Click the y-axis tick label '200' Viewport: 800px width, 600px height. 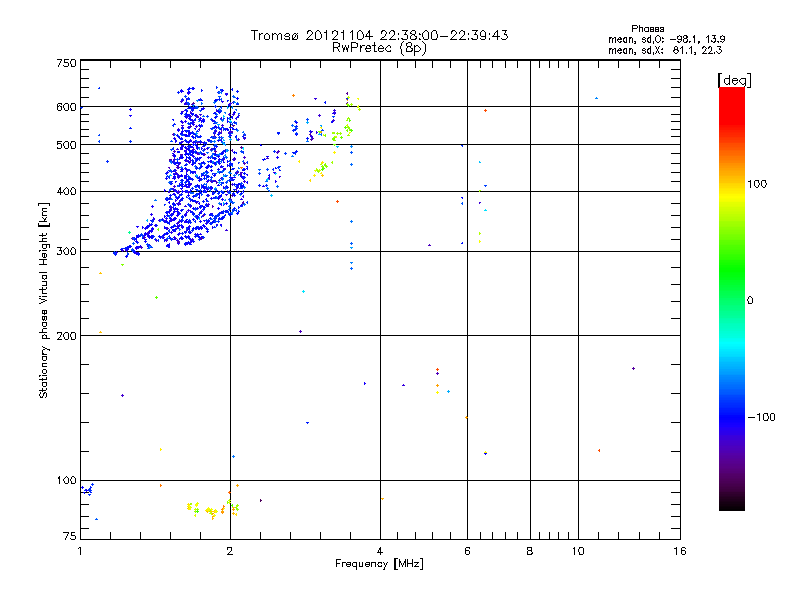point(66,336)
